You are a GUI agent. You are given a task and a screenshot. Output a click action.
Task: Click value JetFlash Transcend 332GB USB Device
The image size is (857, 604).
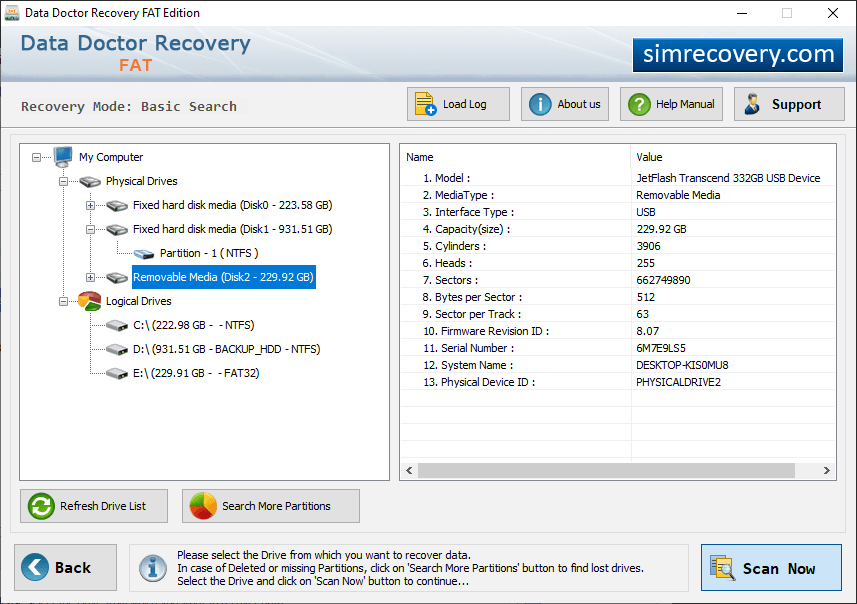(x=728, y=178)
